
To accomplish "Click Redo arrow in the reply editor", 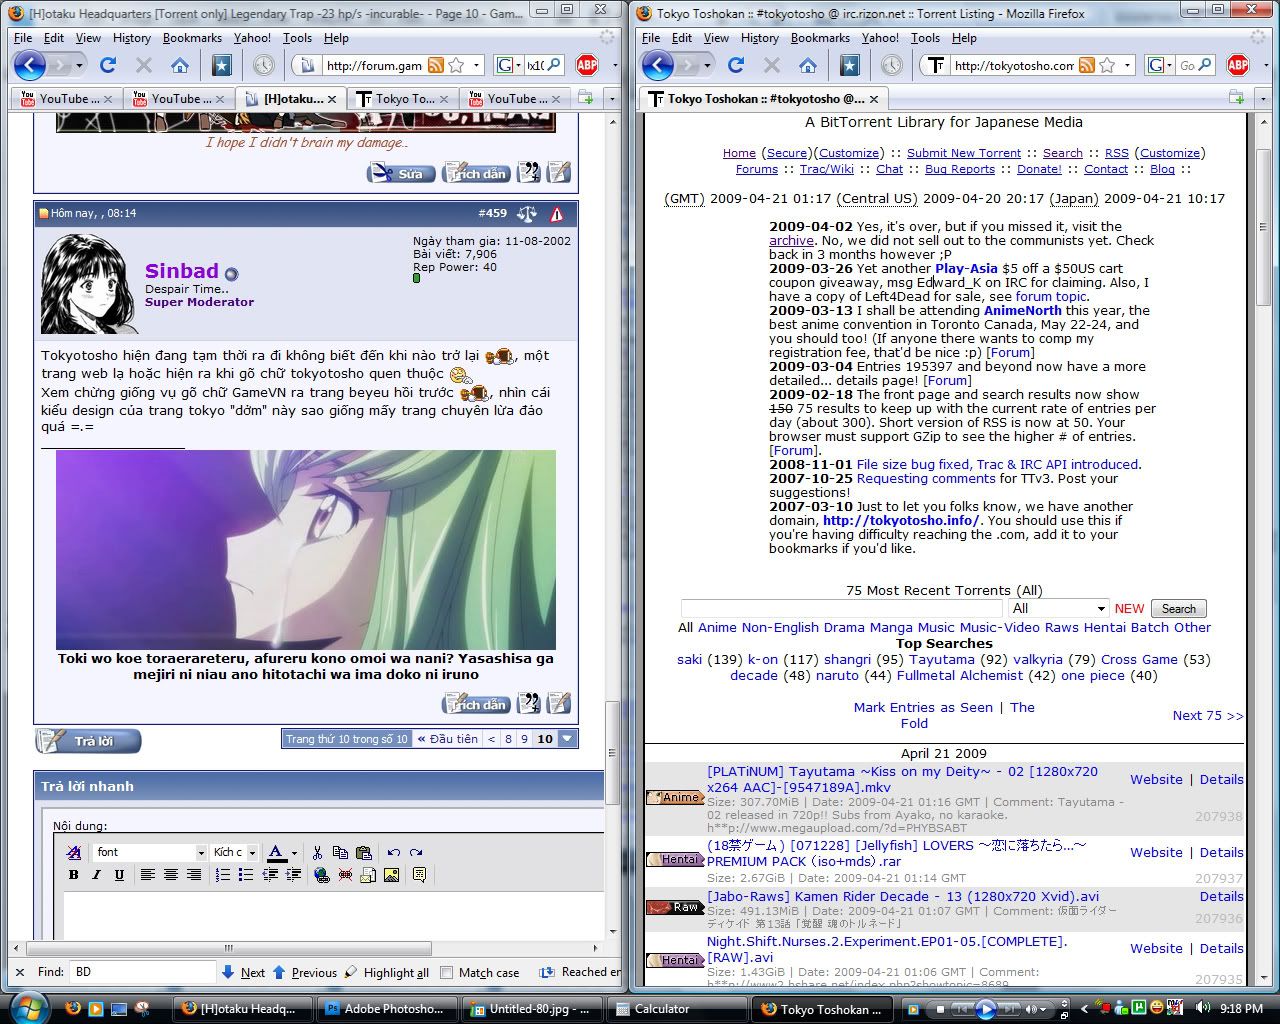I will point(416,852).
